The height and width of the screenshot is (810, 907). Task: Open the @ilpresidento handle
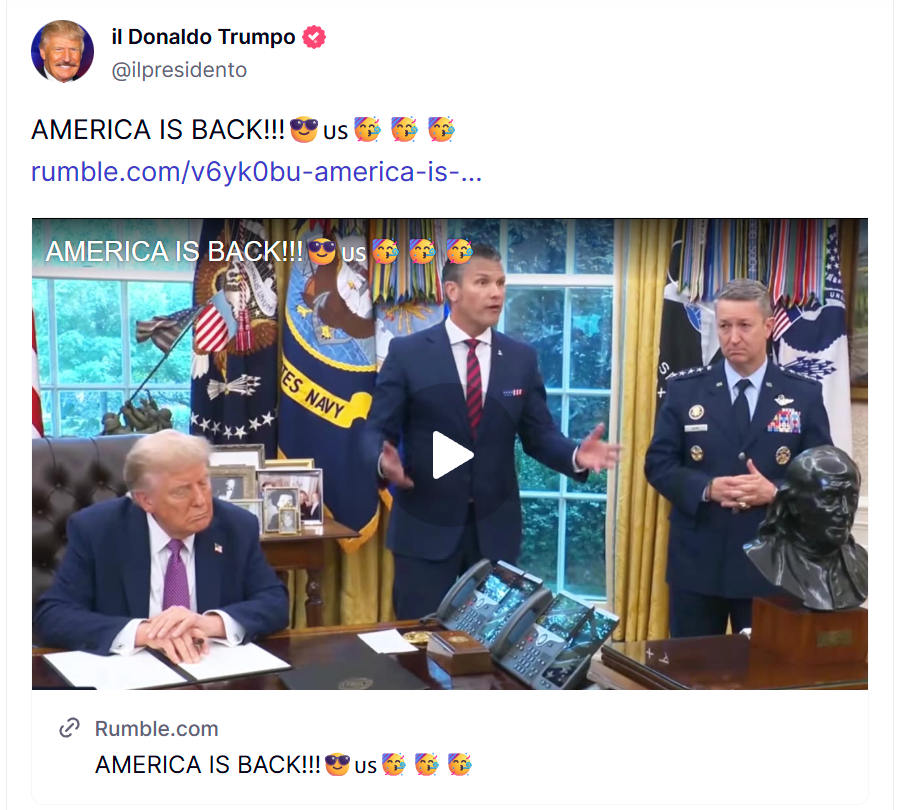179,70
